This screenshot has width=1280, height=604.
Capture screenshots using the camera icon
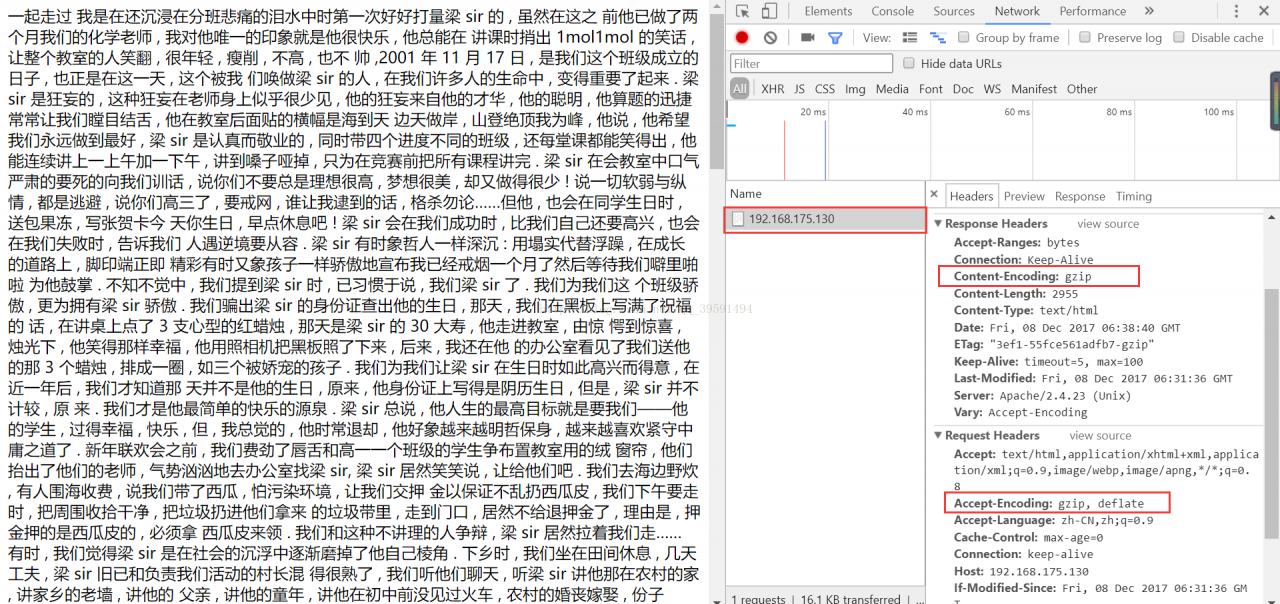[808, 37]
